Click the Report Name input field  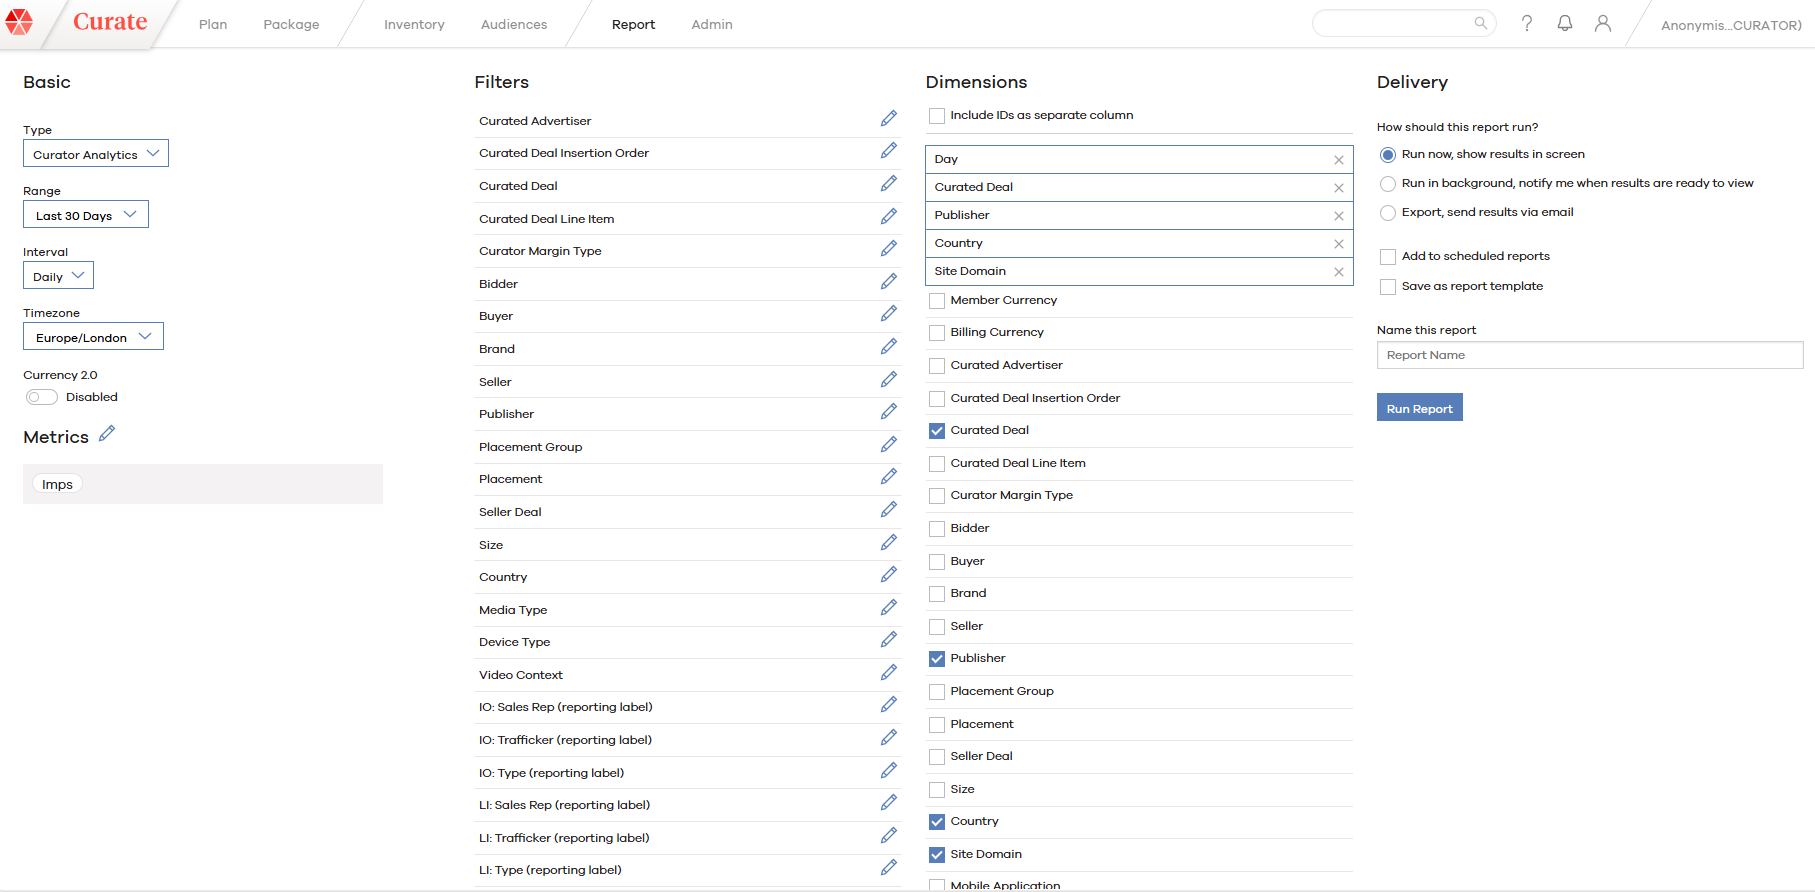point(1589,355)
